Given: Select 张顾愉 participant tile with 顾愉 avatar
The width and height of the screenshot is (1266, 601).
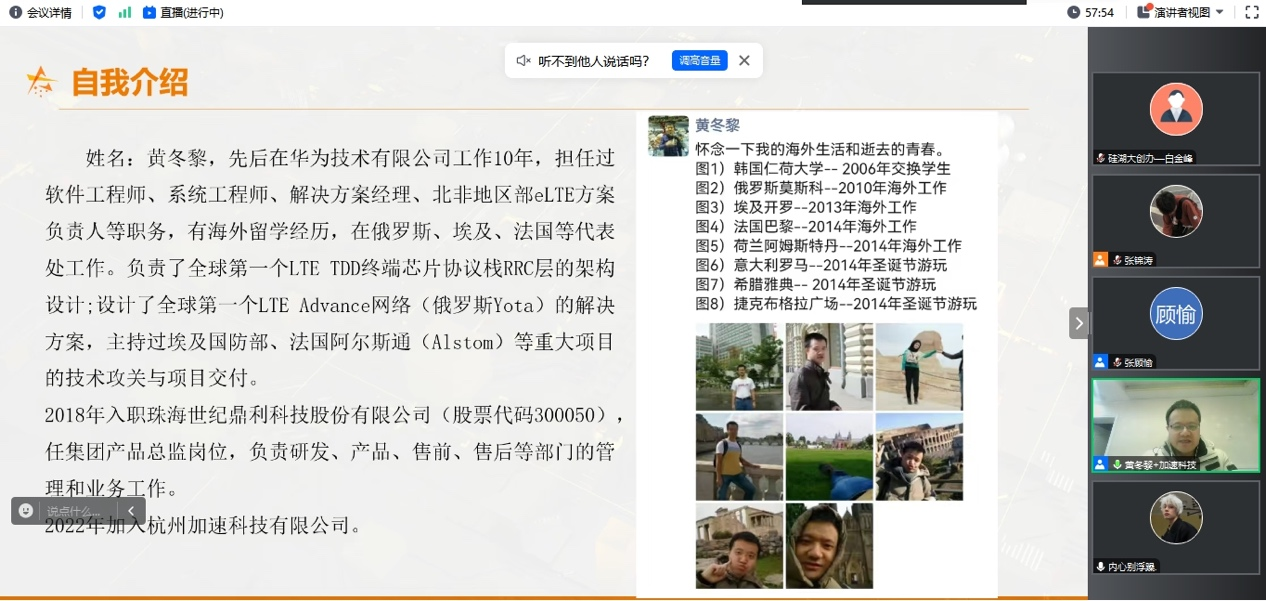Looking at the screenshot, I should point(1175,322).
